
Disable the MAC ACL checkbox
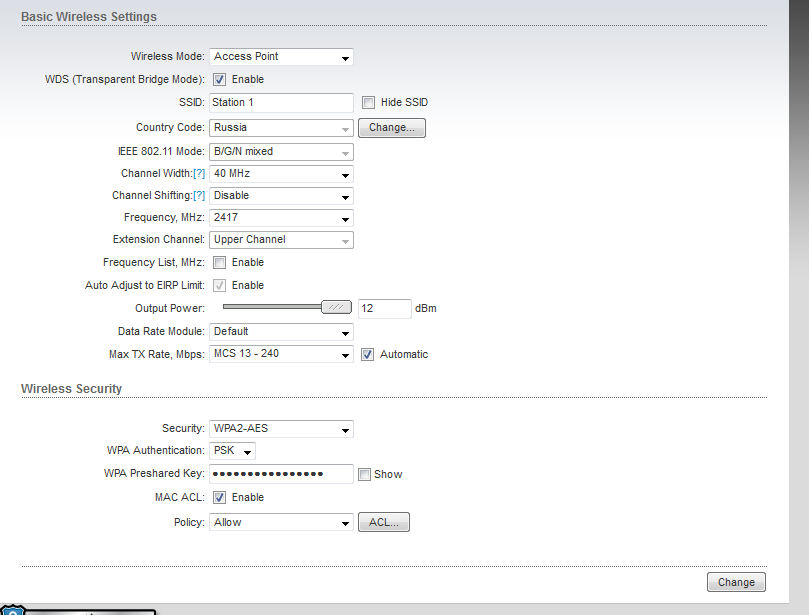[220, 497]
